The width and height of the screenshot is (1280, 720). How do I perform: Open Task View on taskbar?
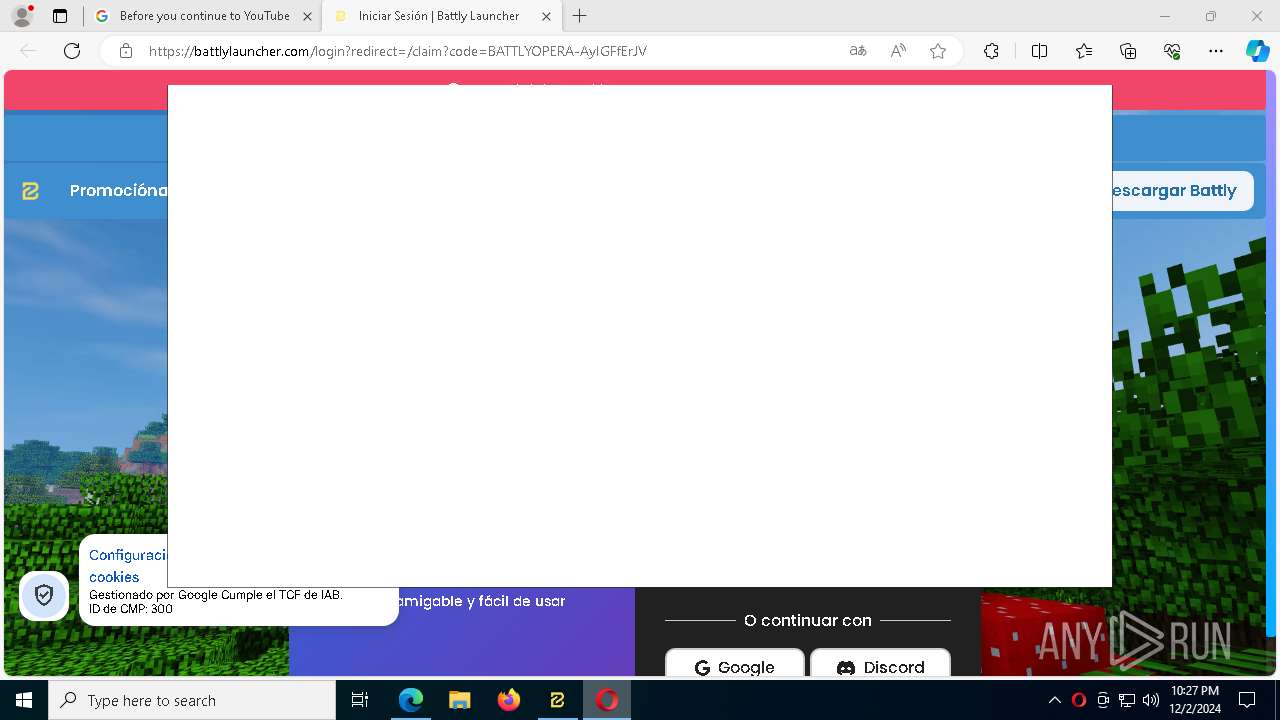pos(360,700)
